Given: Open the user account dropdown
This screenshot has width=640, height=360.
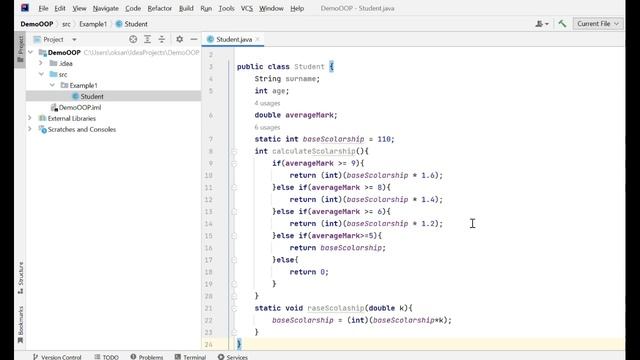Looking at the screenshot, I should pos(542,24).
